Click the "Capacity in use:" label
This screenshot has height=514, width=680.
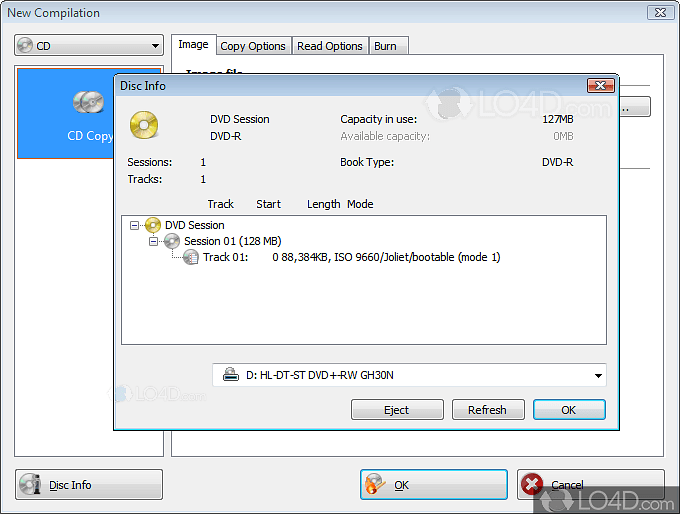378,119
